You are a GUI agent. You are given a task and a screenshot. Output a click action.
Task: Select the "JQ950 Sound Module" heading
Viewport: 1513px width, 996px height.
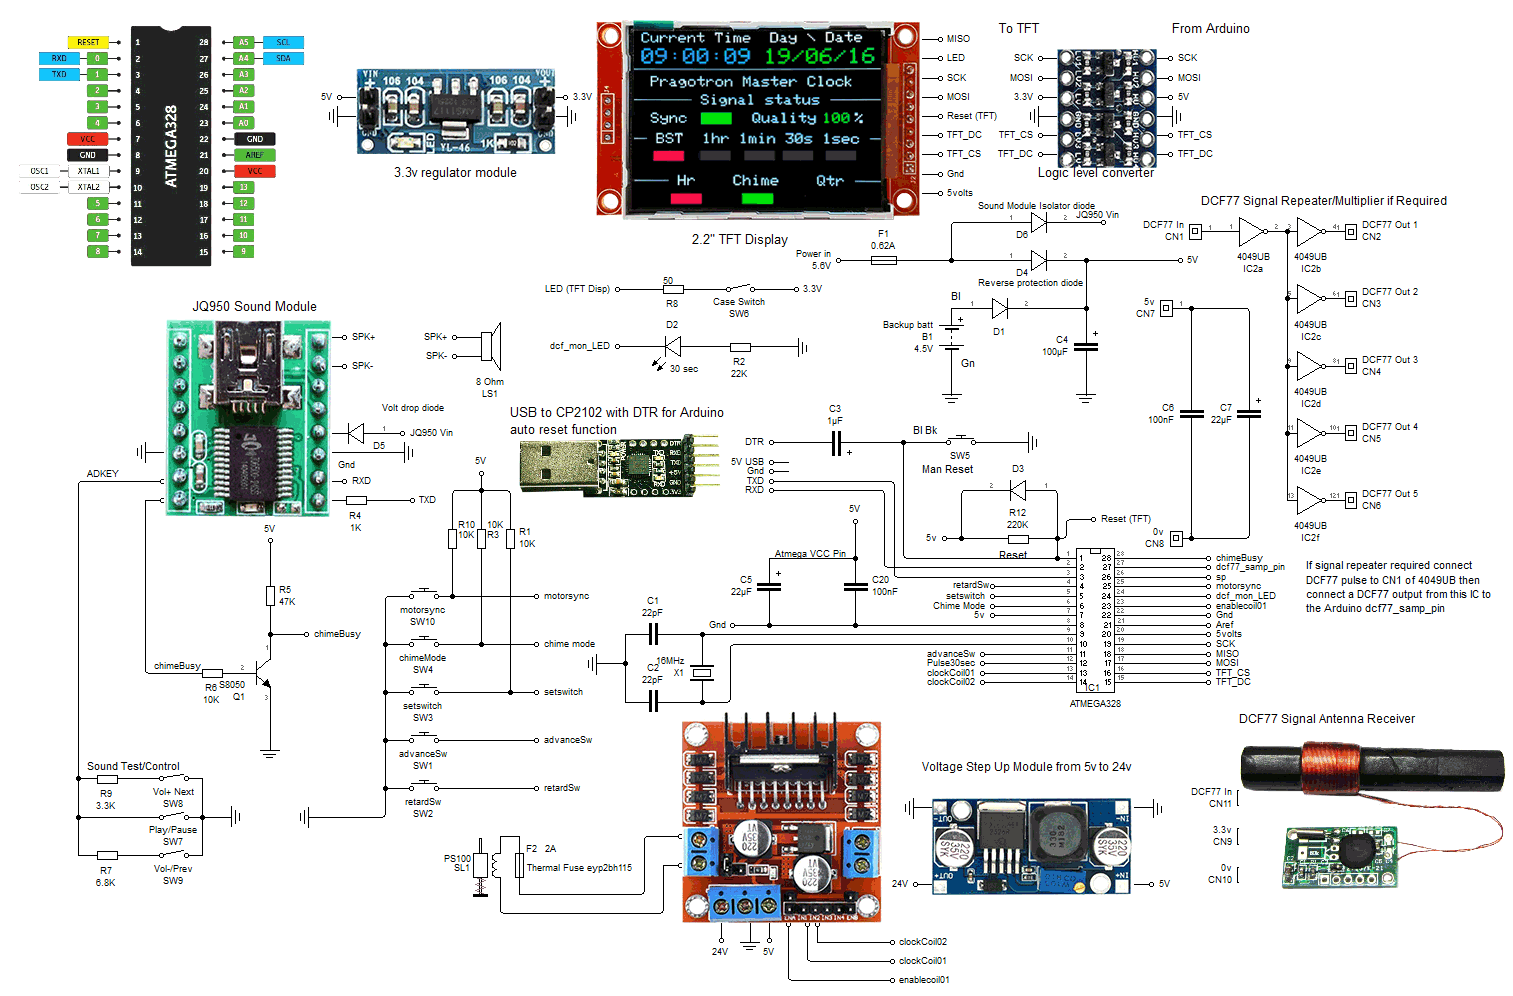click(254, 307)
